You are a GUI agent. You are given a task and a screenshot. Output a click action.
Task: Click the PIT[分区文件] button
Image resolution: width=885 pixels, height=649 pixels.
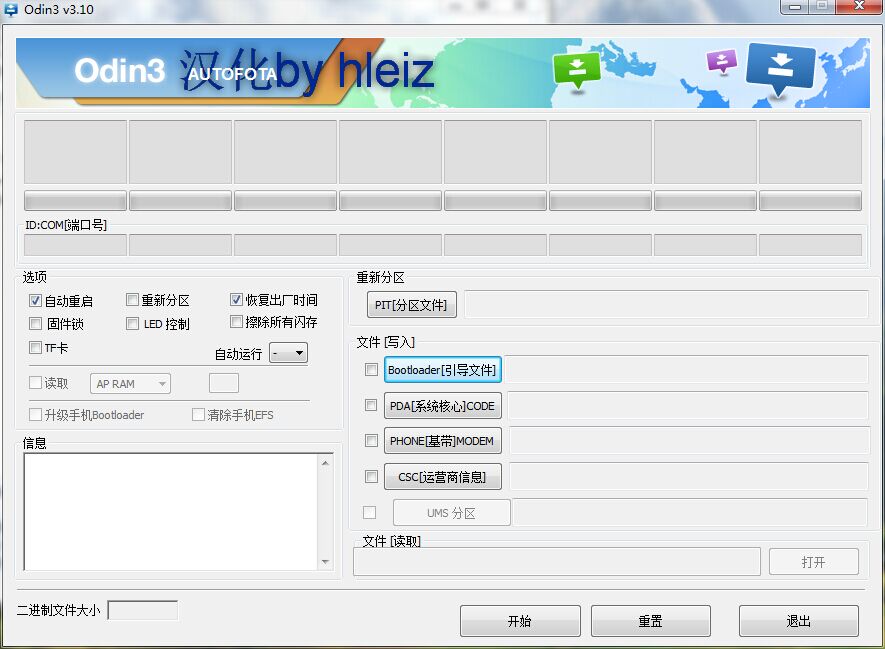[411, 305]
